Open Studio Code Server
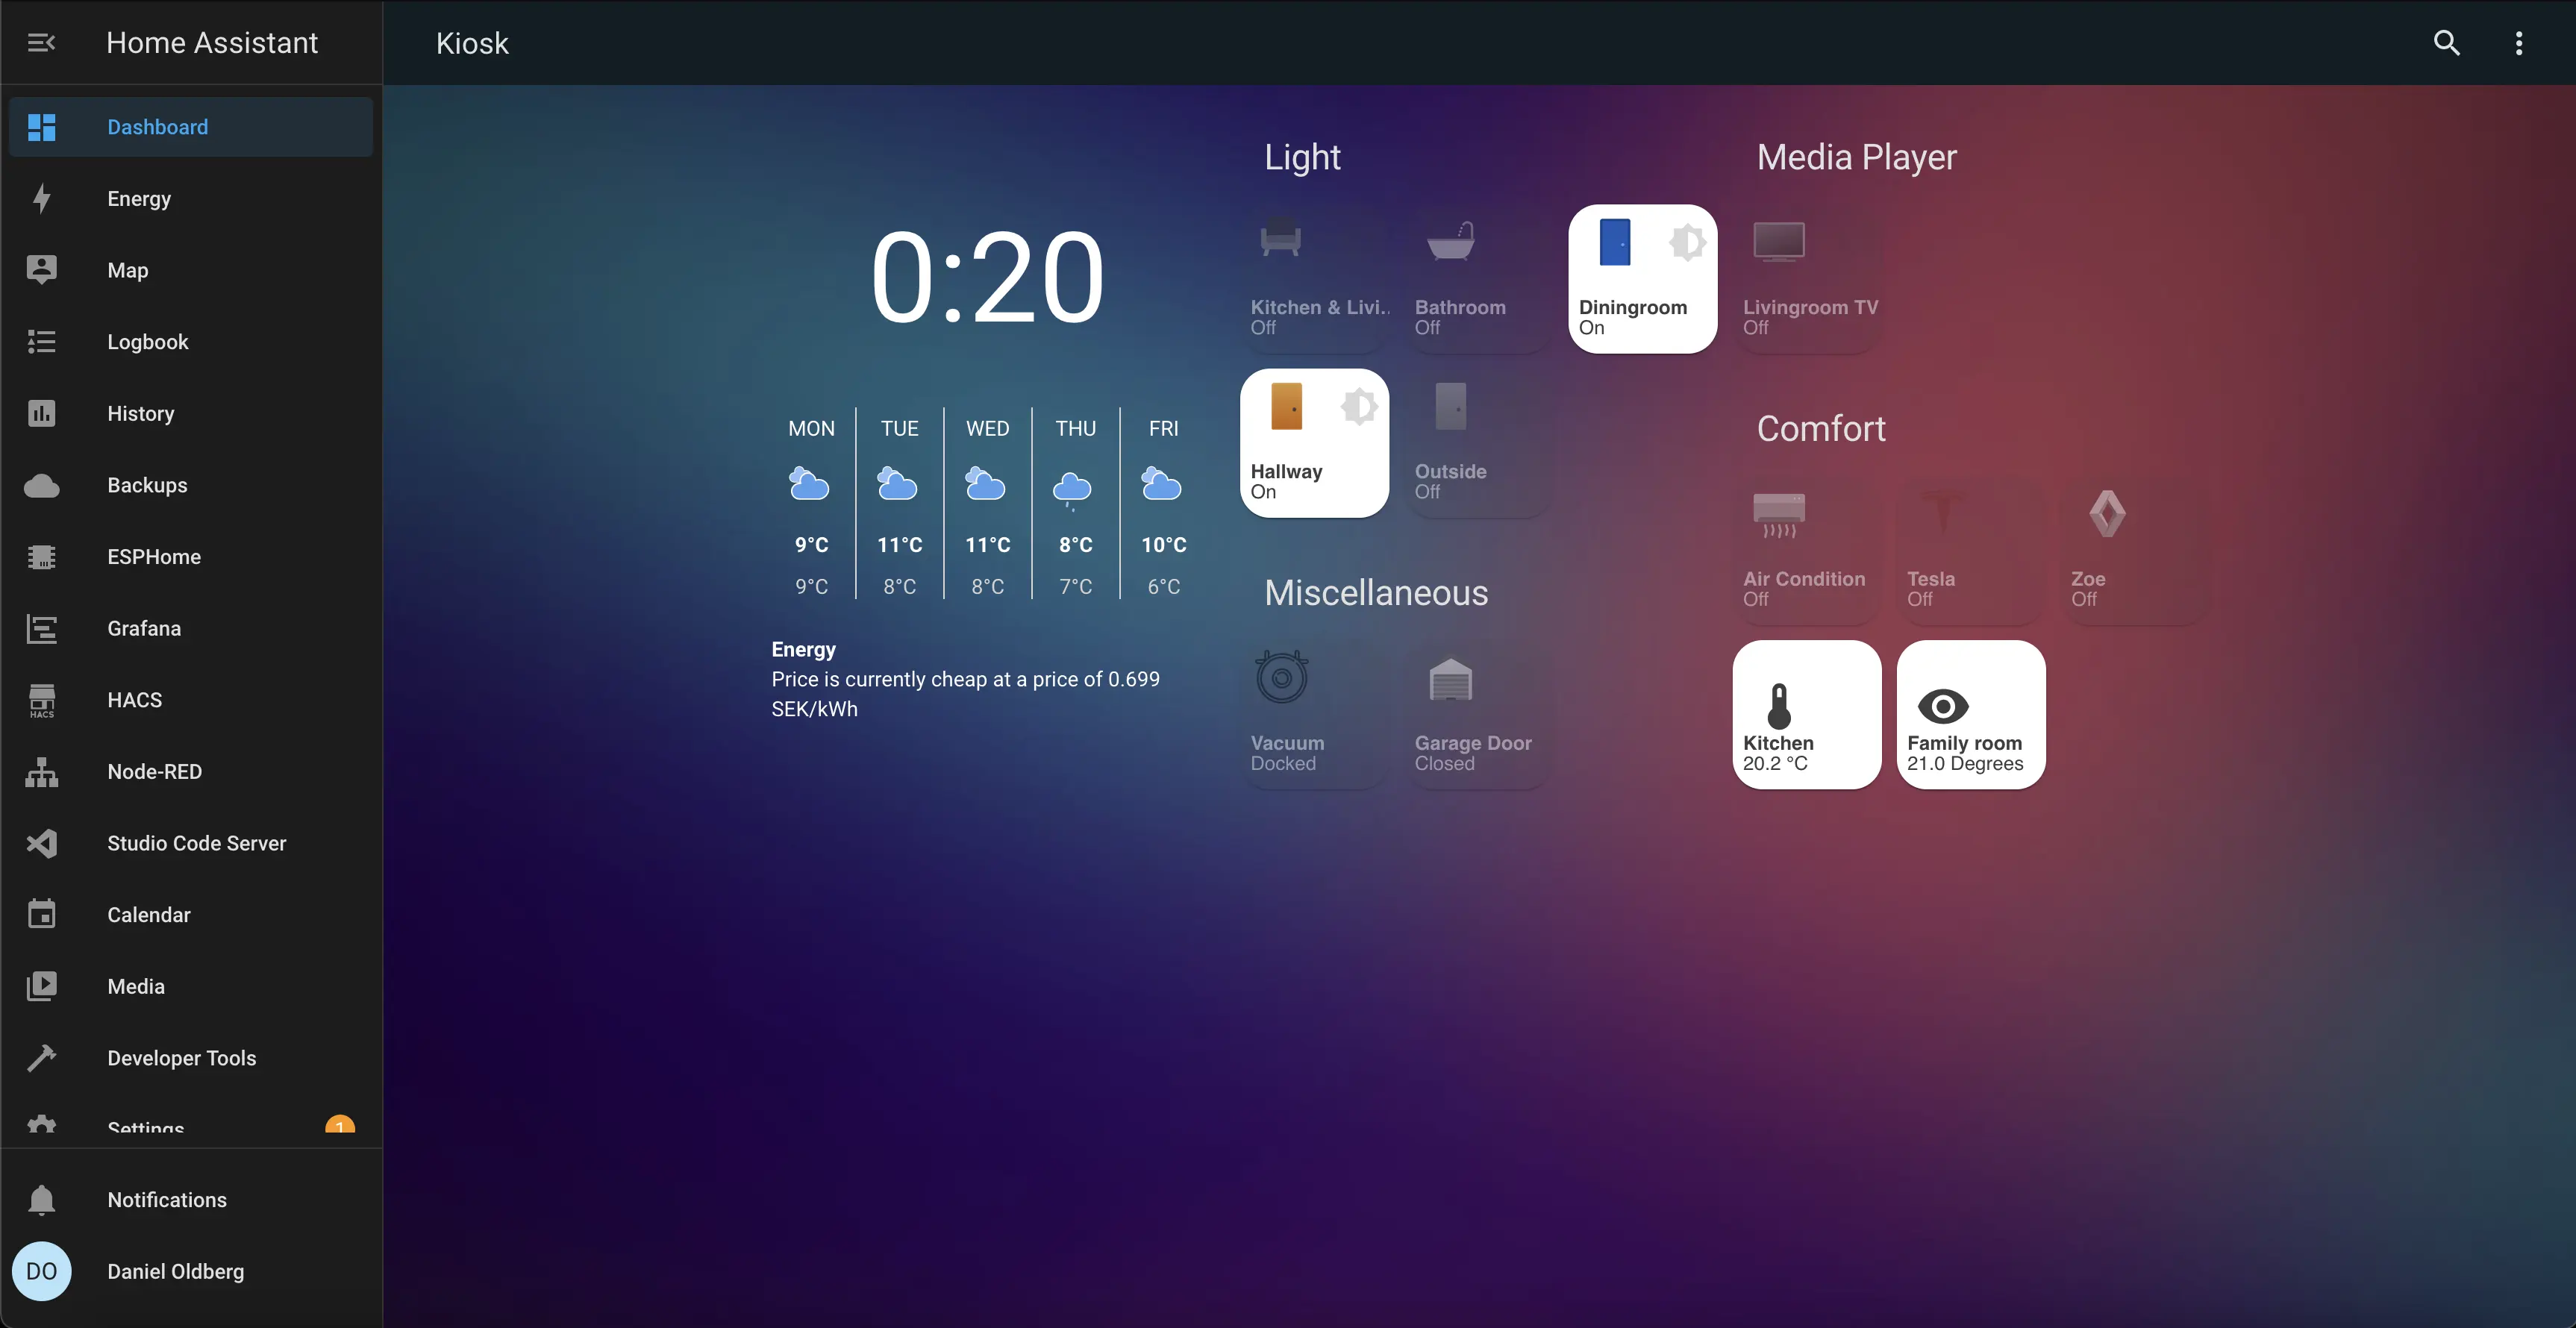The height and width of the screenshot is (1328, 2576). (x=196, y=842)
